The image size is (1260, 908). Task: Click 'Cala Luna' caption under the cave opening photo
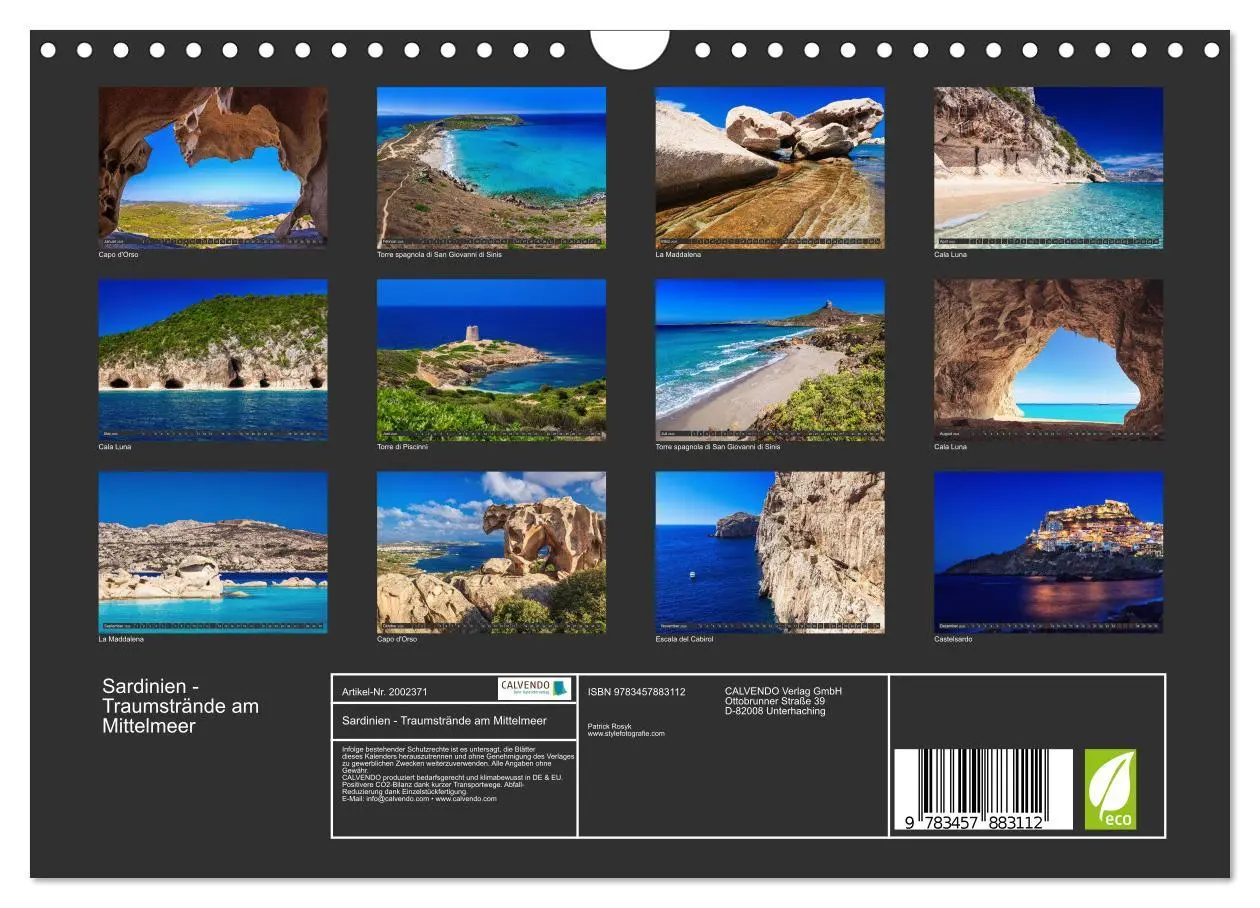point(950,447)
